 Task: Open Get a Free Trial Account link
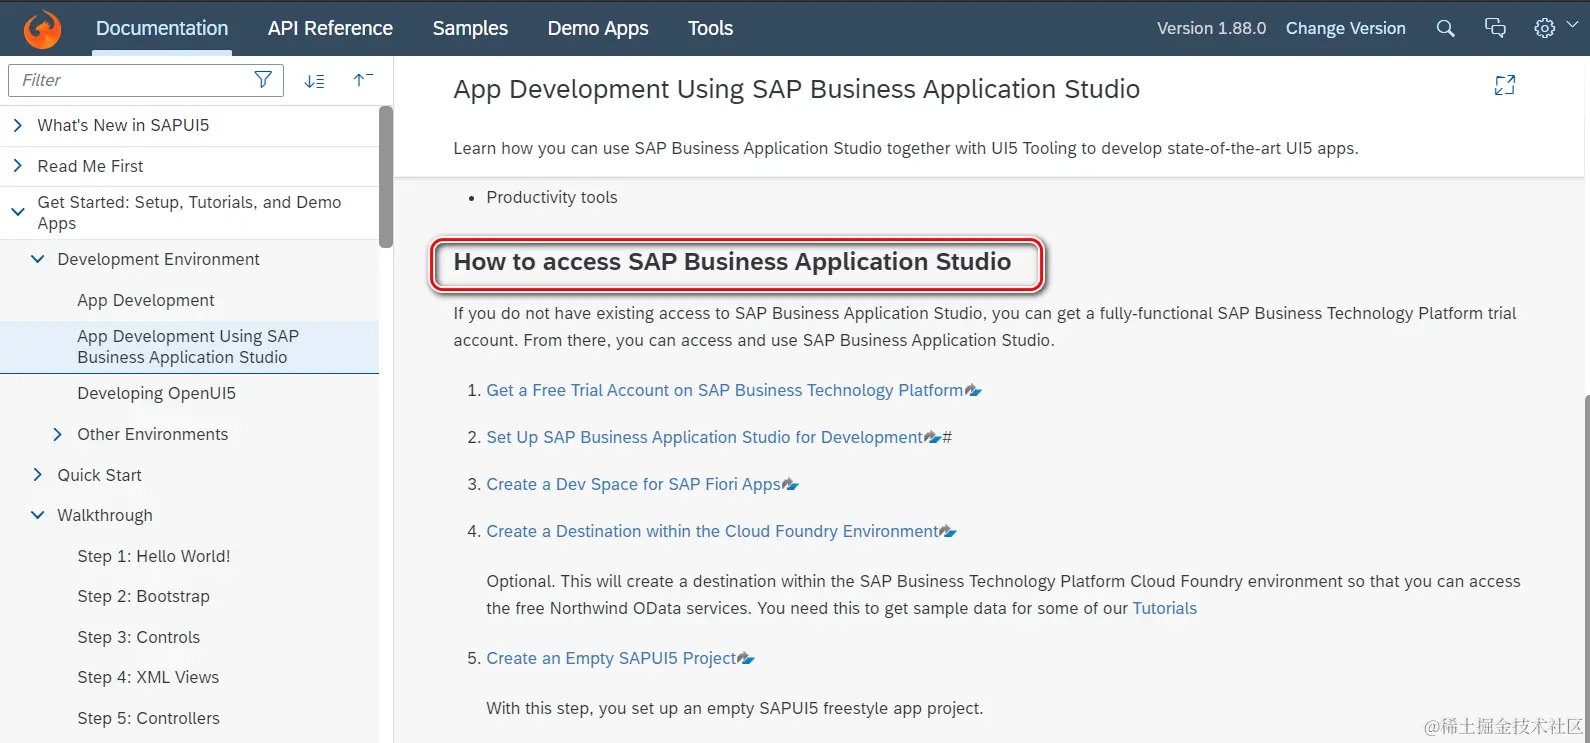(725, 390)
